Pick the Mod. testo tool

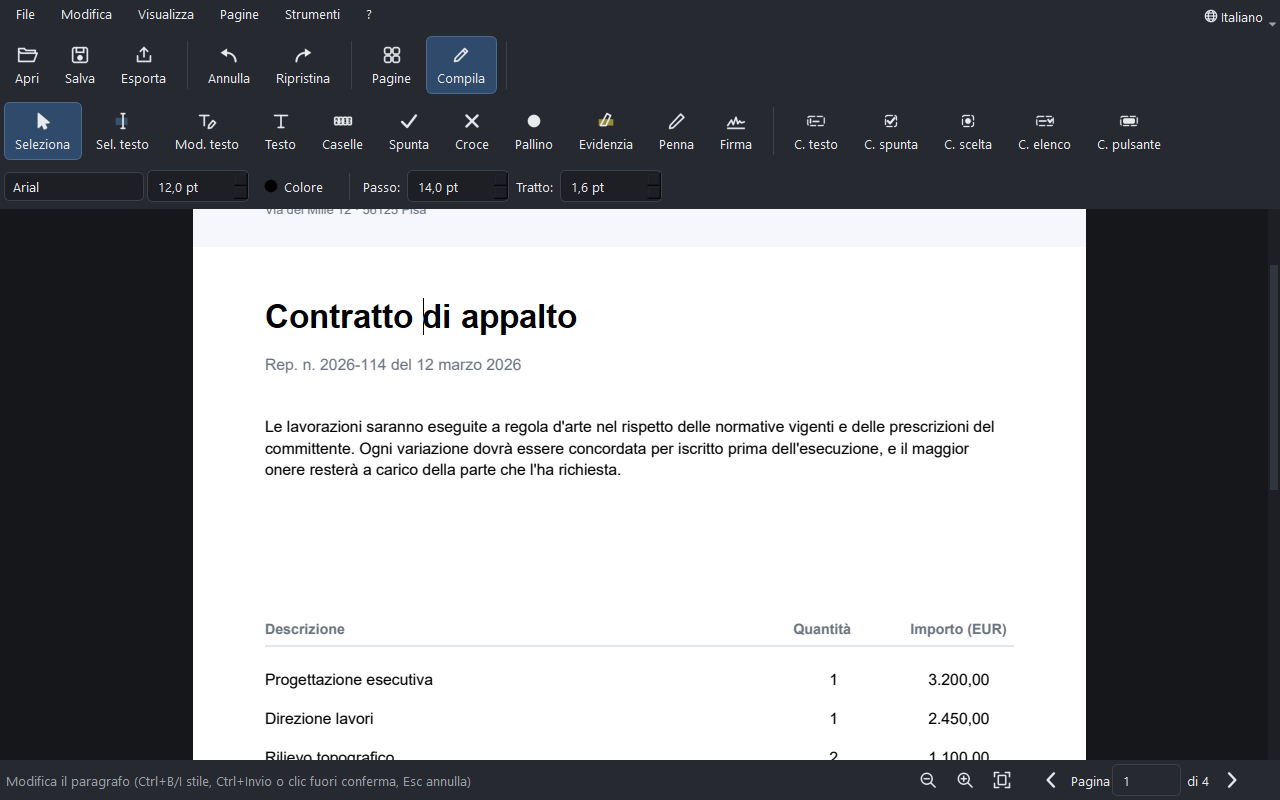click(207, 131)
